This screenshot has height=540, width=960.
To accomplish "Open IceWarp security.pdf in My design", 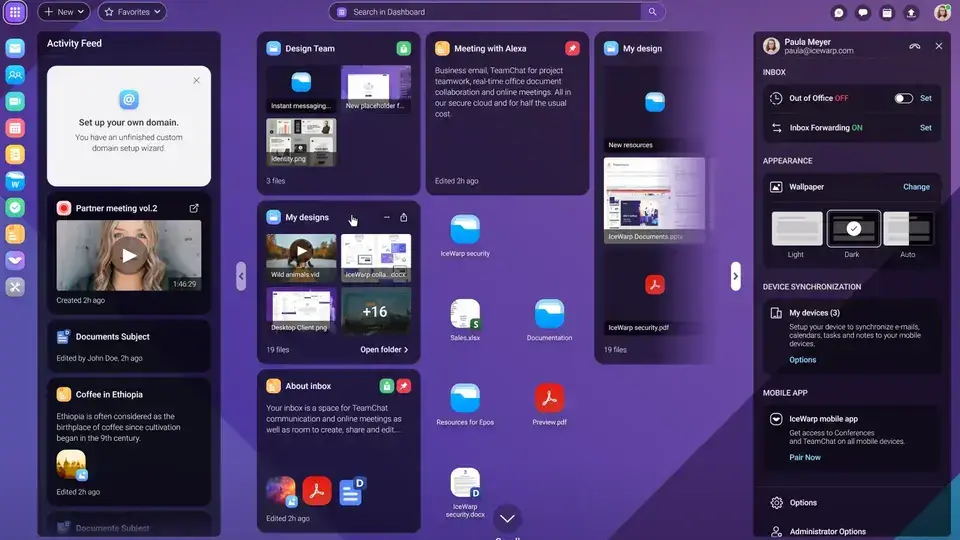I will point(654,294).
